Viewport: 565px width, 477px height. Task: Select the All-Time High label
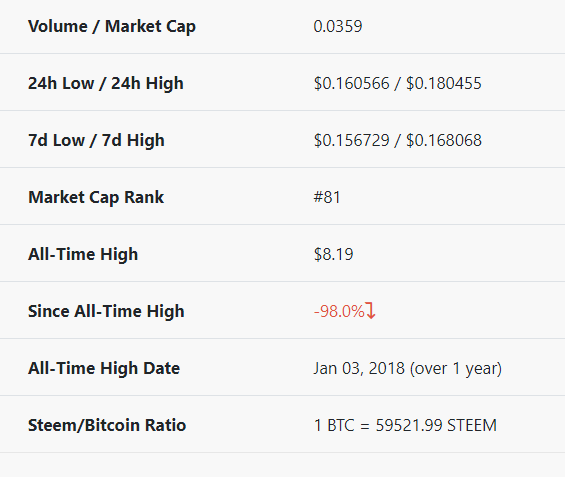[x=83, y=254]
